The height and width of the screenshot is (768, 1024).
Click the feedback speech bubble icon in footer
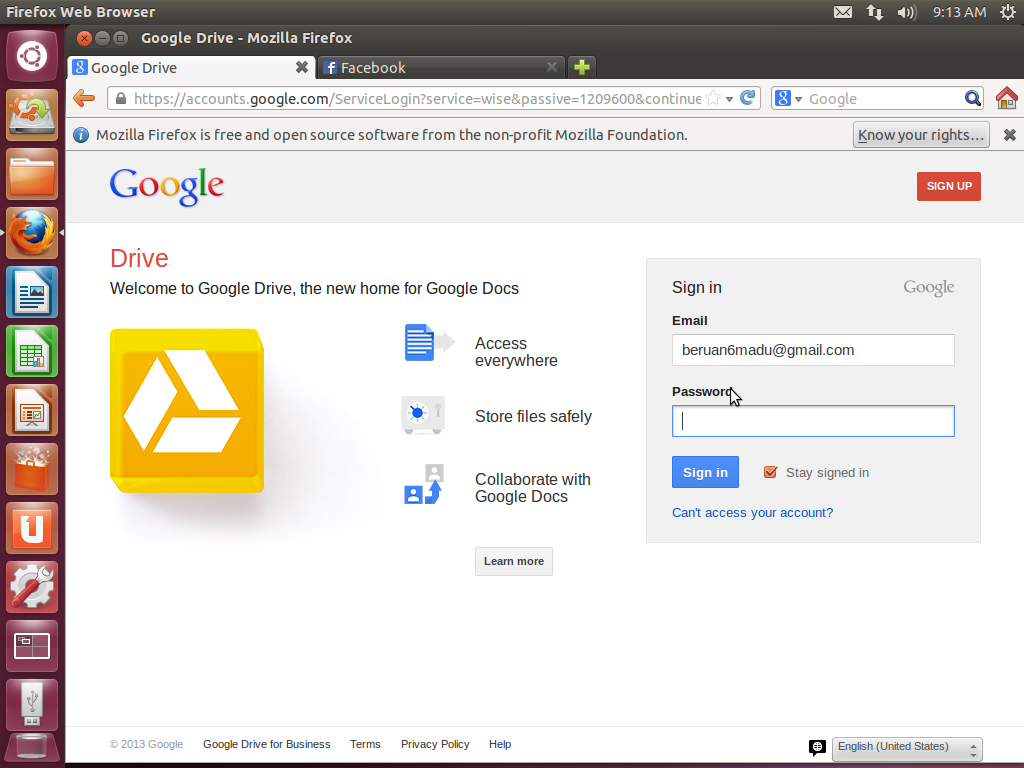pos(817,747)
